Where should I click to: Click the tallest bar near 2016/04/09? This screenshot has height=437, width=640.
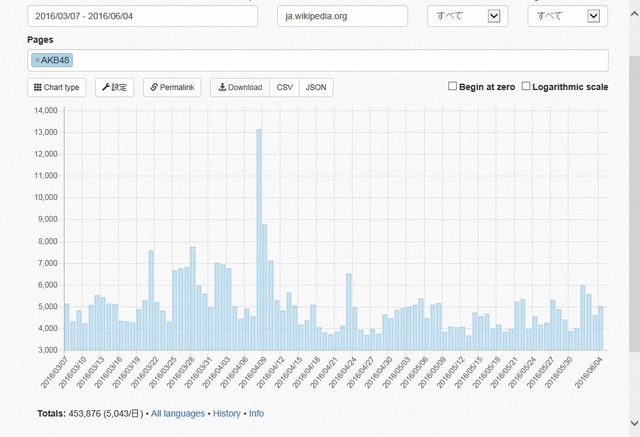pos(259,240)
